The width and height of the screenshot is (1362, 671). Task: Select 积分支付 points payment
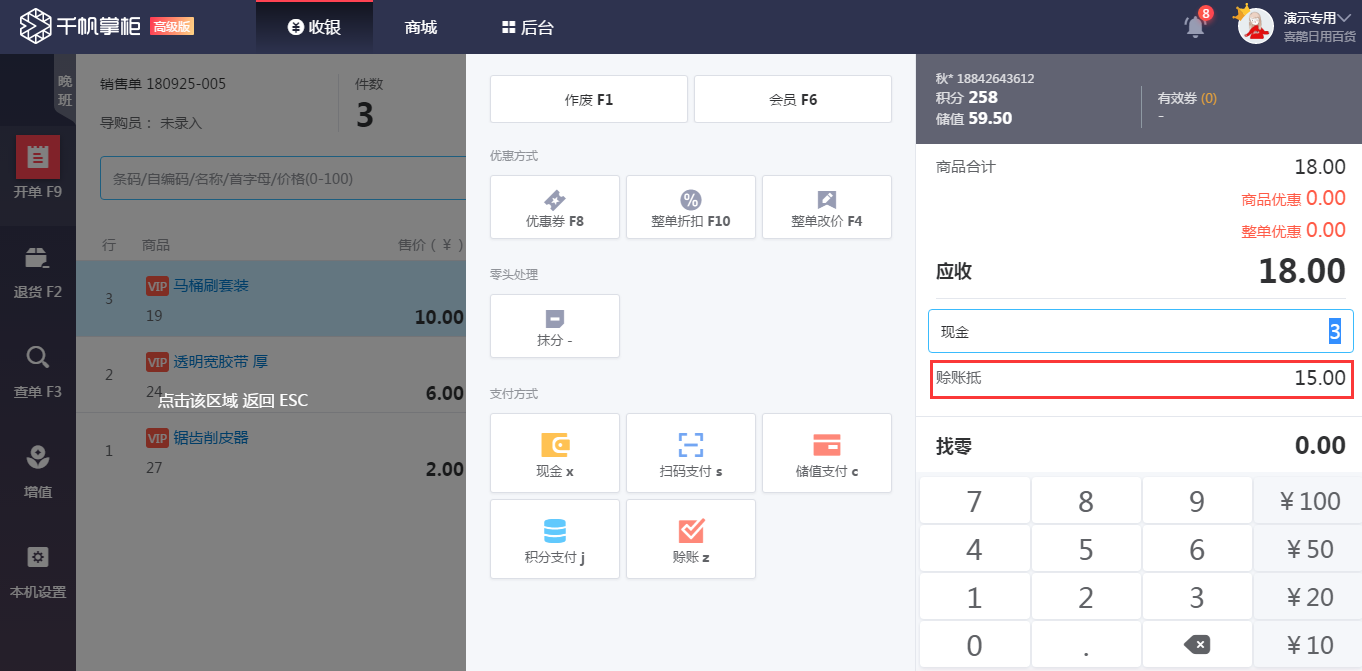point(554,539)
